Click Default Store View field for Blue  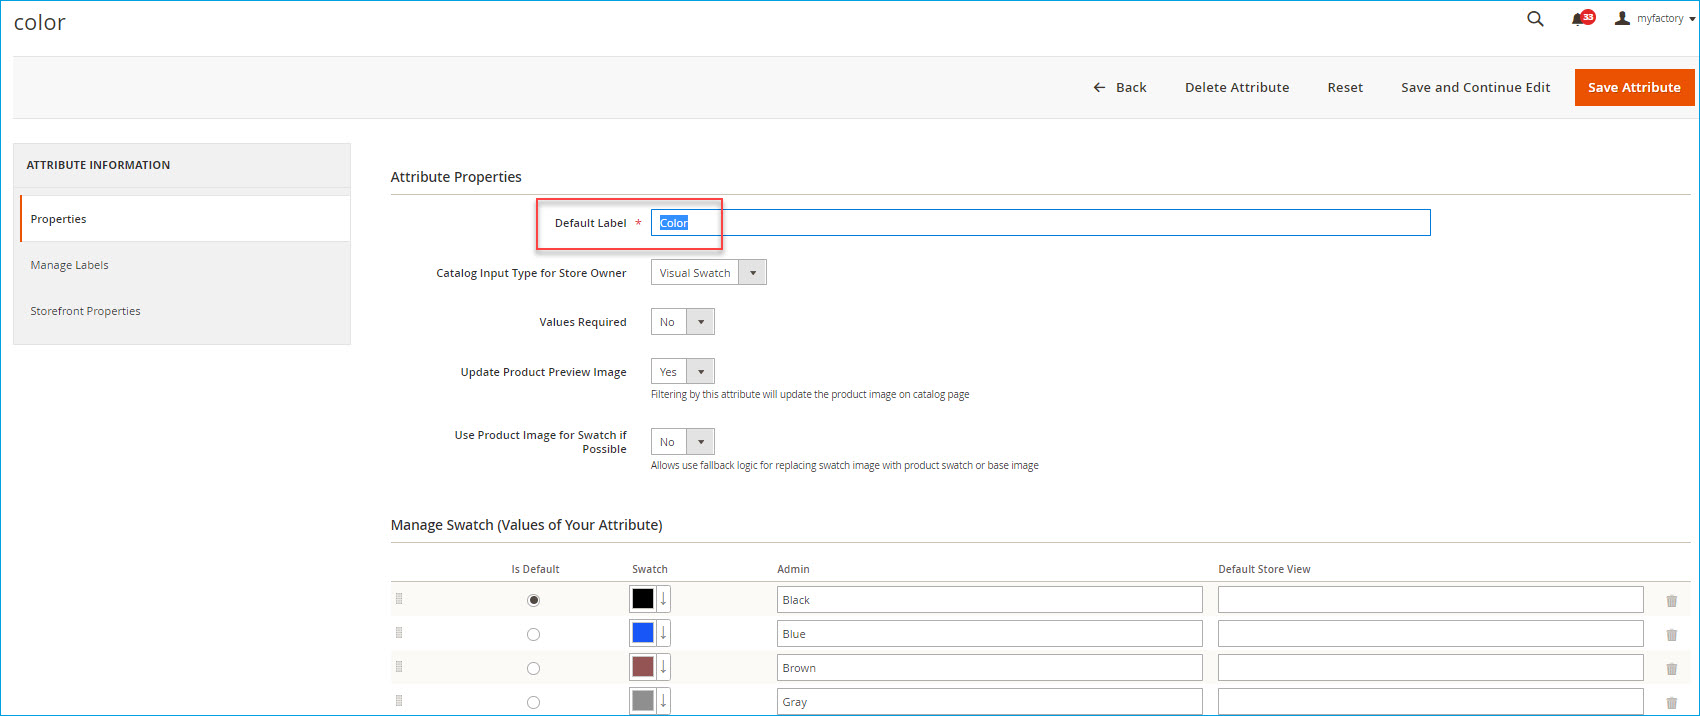[x=1431, y=634]
